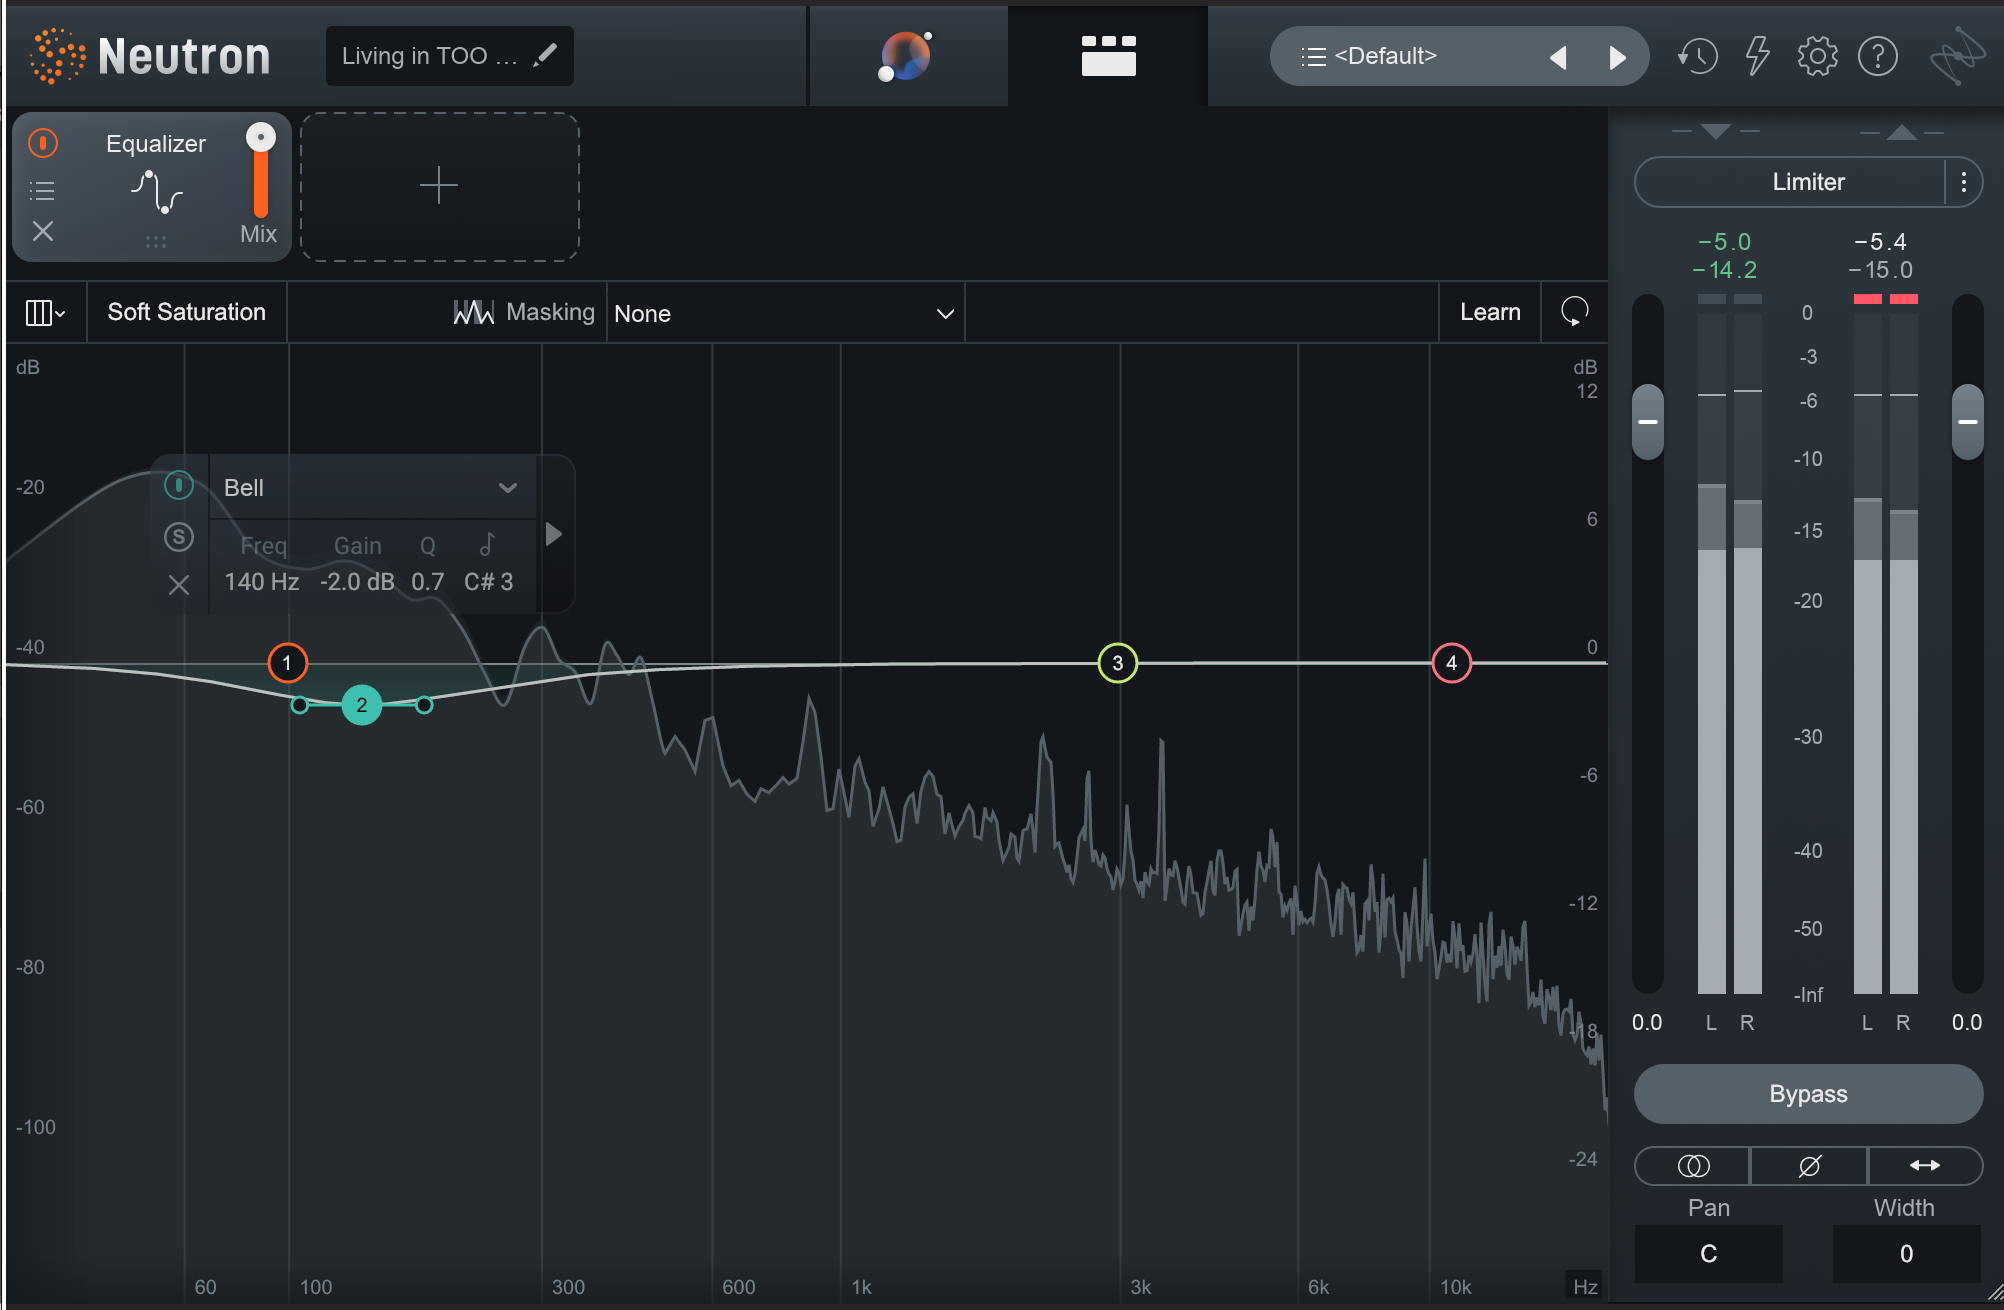Delete band 2 with the X icon
This screenshot has width=2004, height=1310.
(178, 585)
